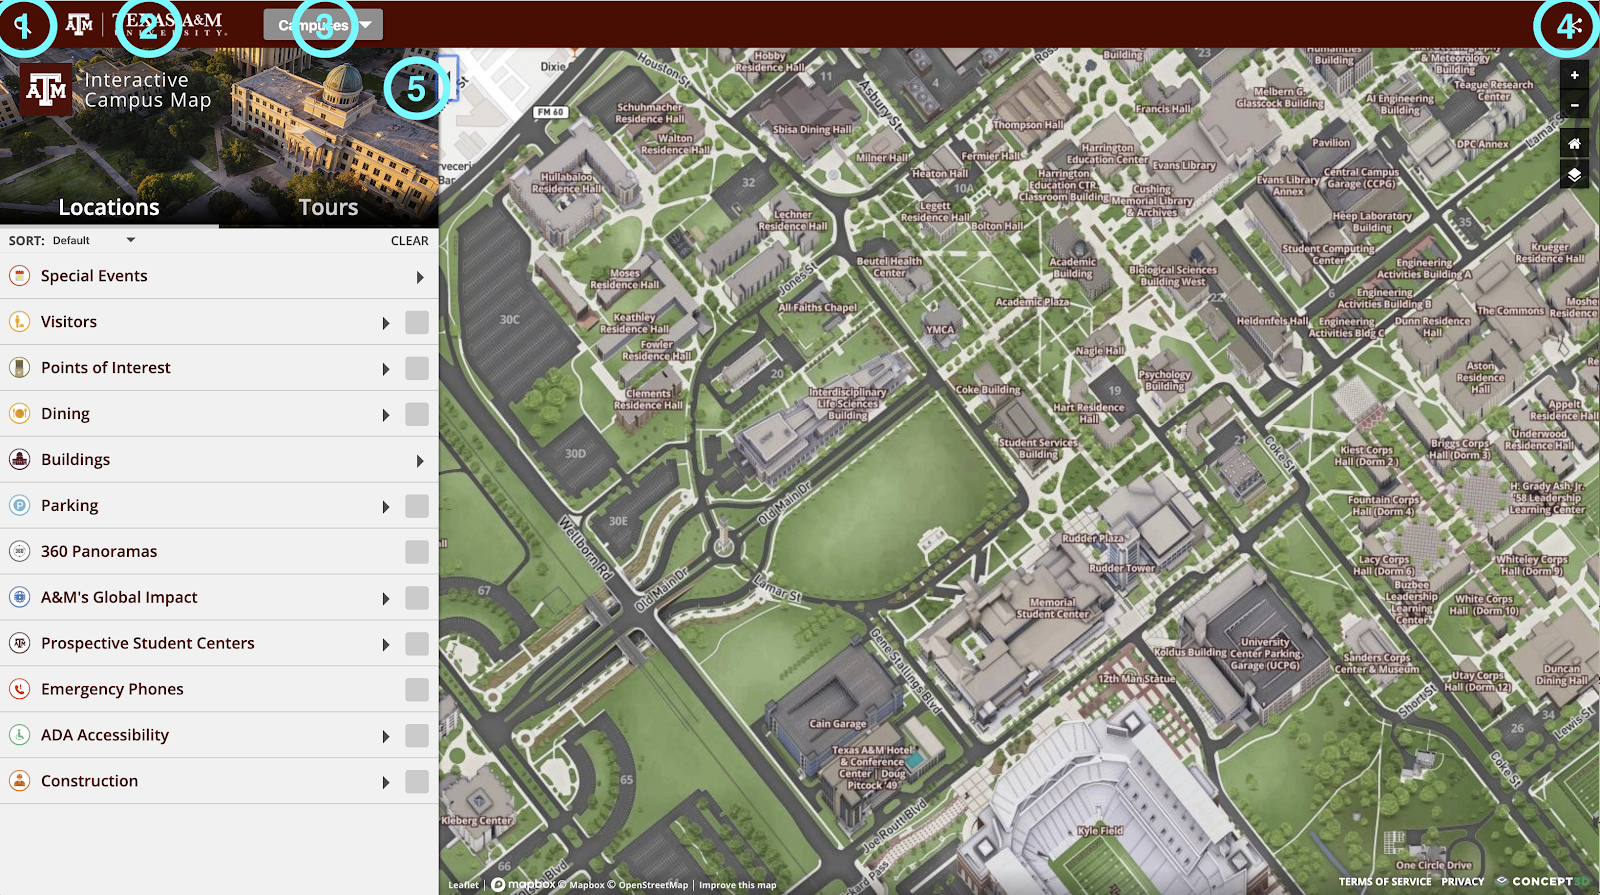Select the Construction checkbox

point(417,782)
